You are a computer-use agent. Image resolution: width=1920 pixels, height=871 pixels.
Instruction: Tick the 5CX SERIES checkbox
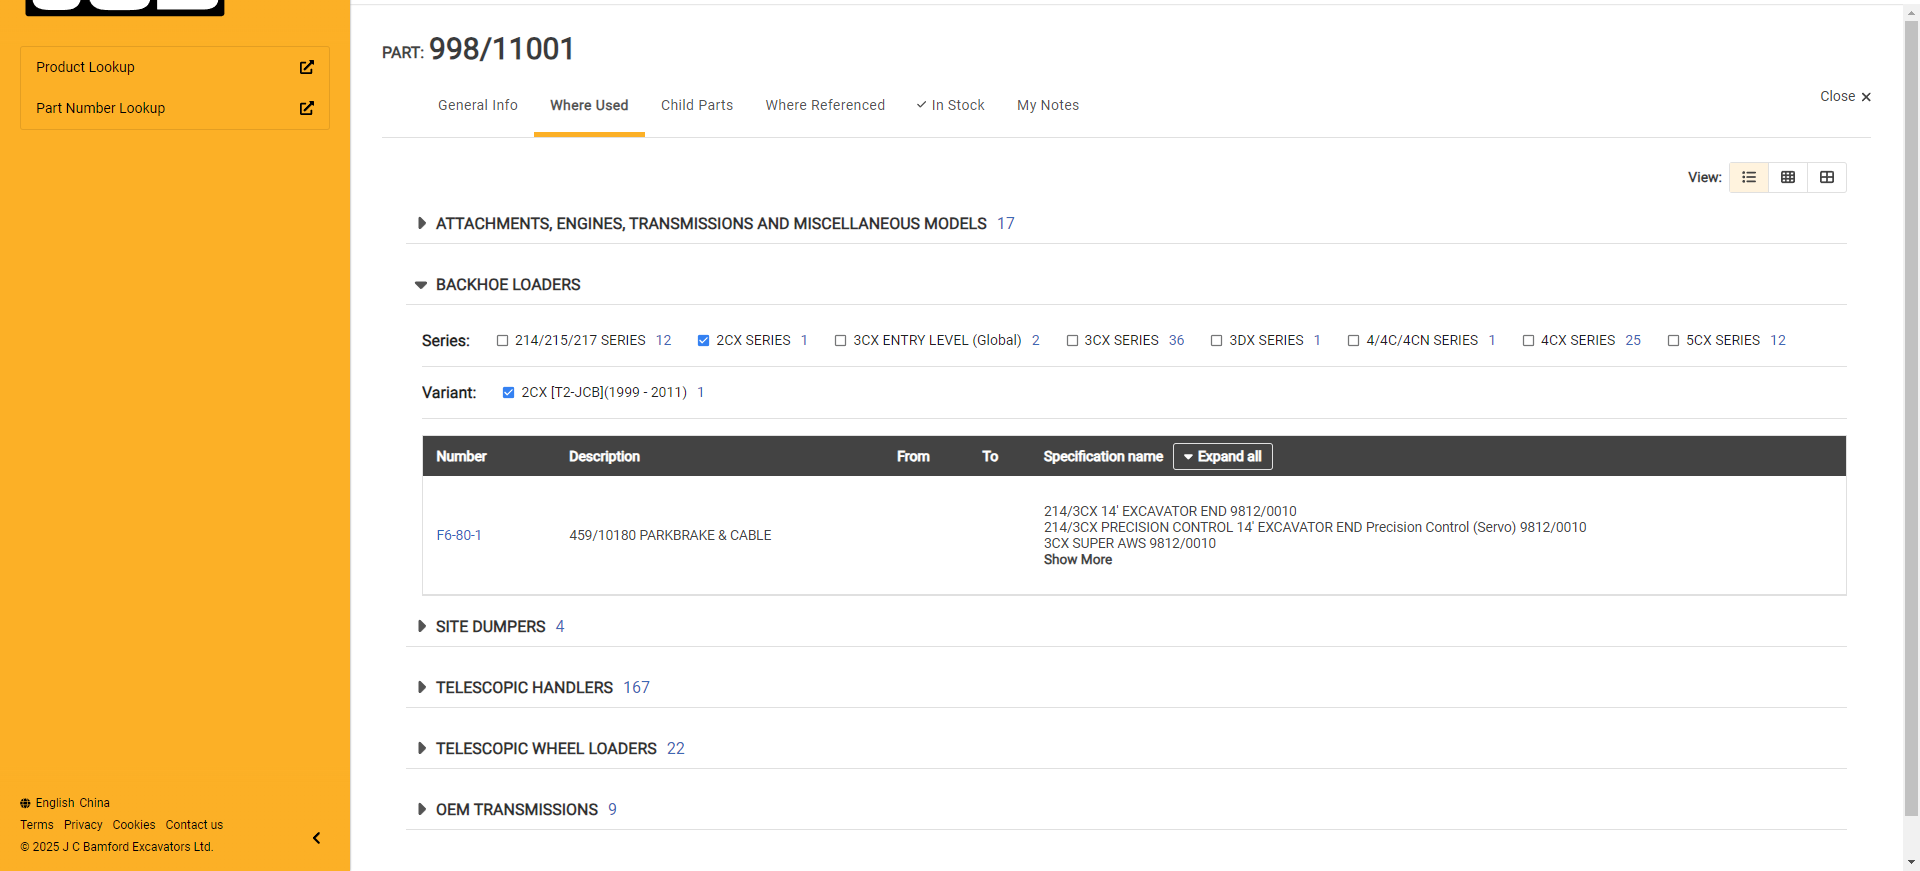(1673, 341)
